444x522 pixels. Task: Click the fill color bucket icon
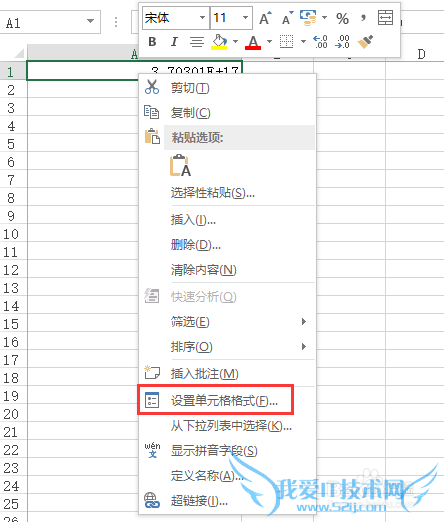coord(219,42)
